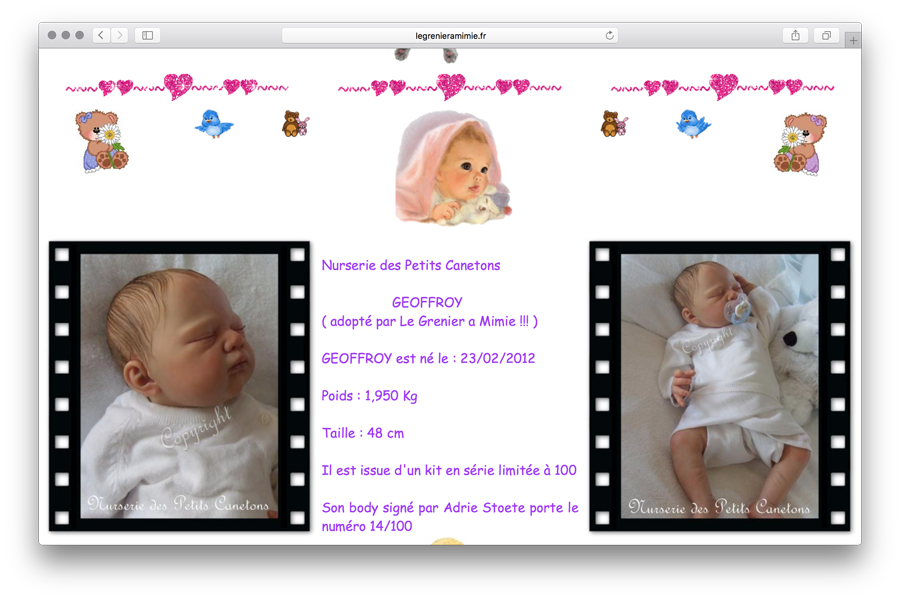This screenshot has width=900, height=600.
Task: Click the green zoom window button
Action: coord(80,35)
